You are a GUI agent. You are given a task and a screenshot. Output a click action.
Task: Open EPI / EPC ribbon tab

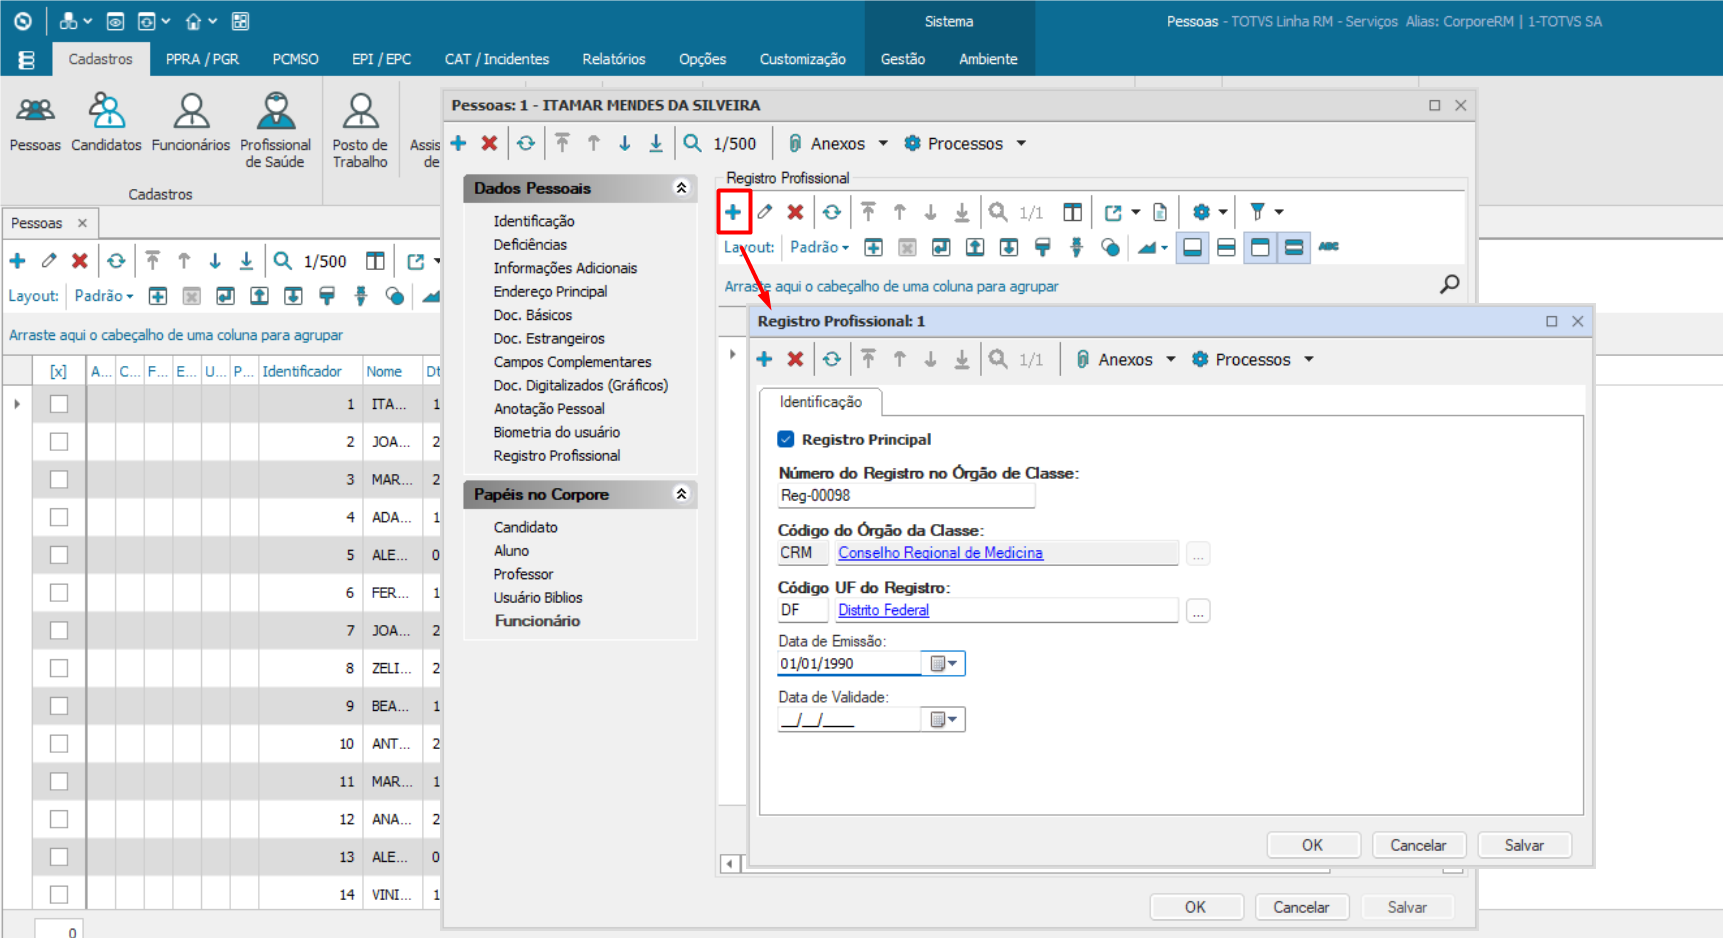(381, 59)
